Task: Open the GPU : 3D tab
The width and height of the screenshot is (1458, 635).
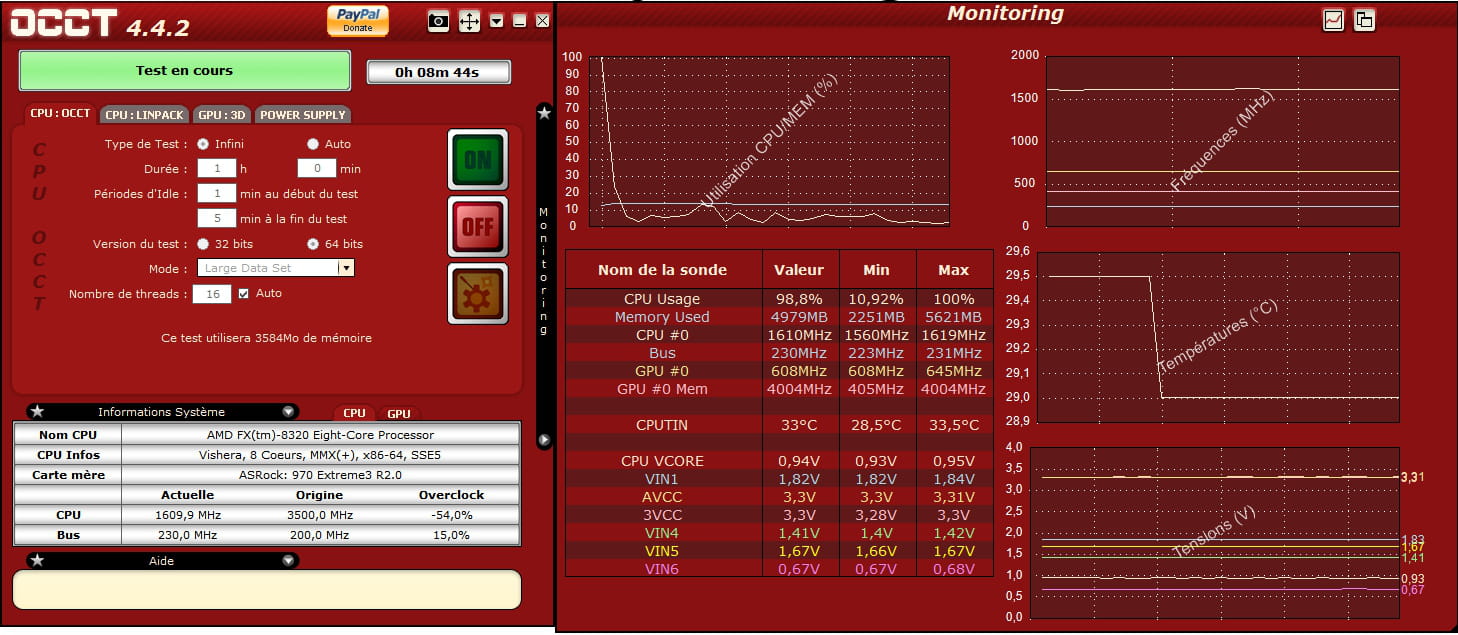Action: pos(222,115)
